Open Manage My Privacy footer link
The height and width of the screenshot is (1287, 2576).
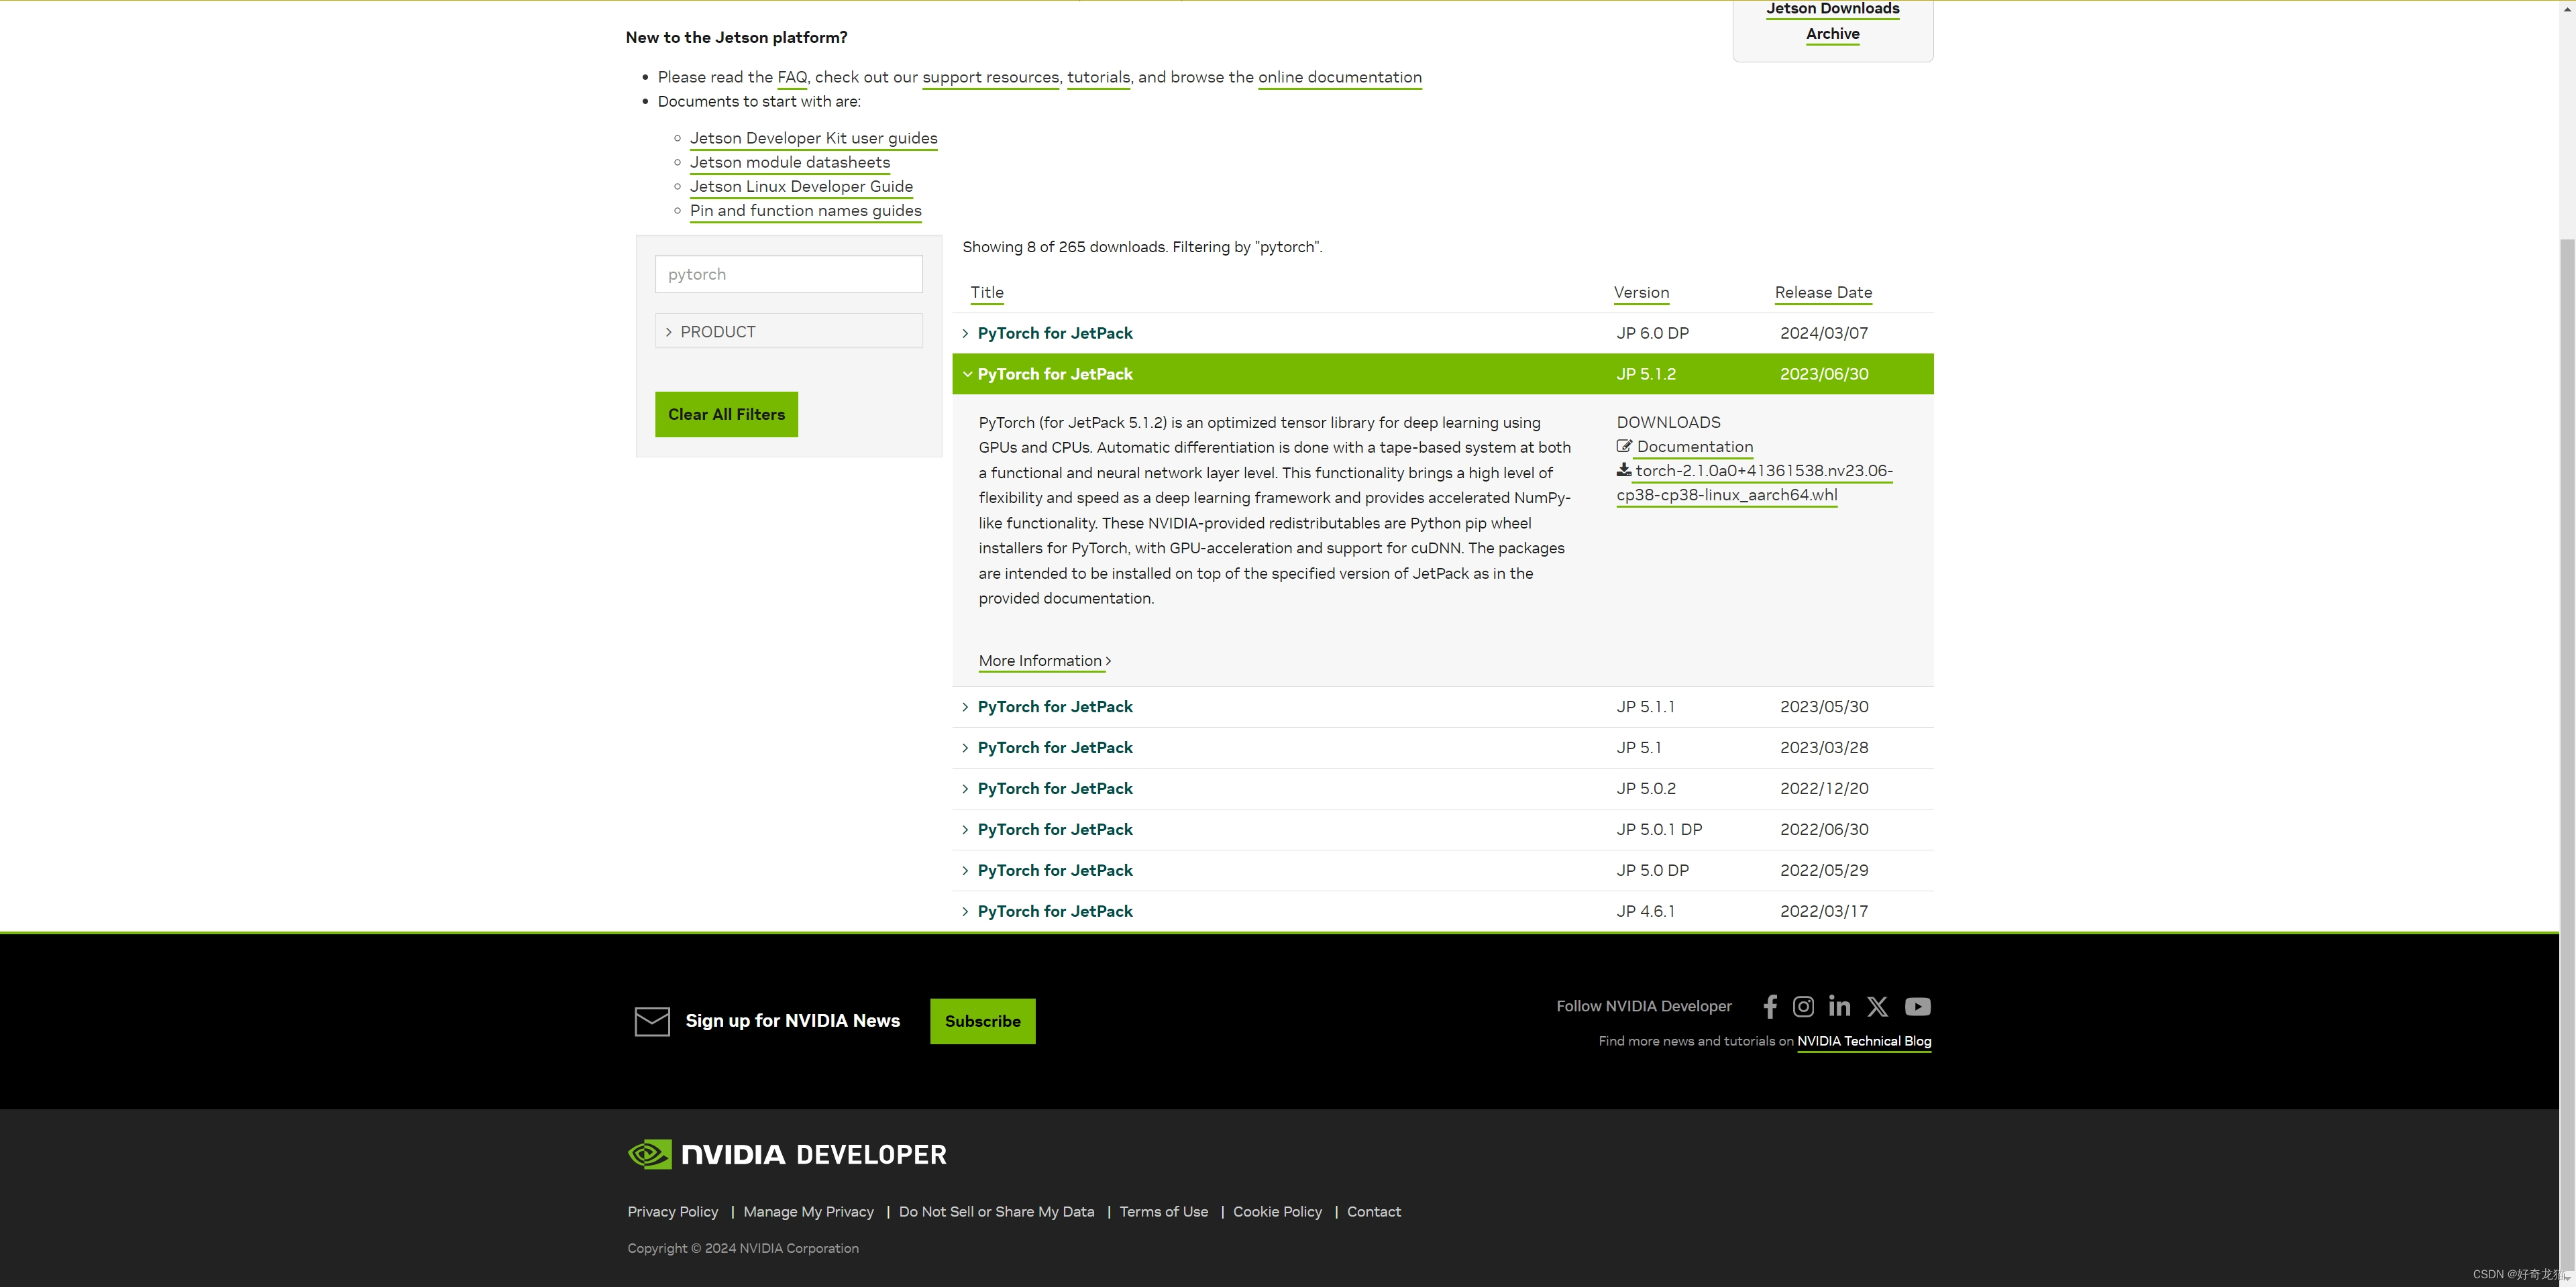[x=808, y=1212]
